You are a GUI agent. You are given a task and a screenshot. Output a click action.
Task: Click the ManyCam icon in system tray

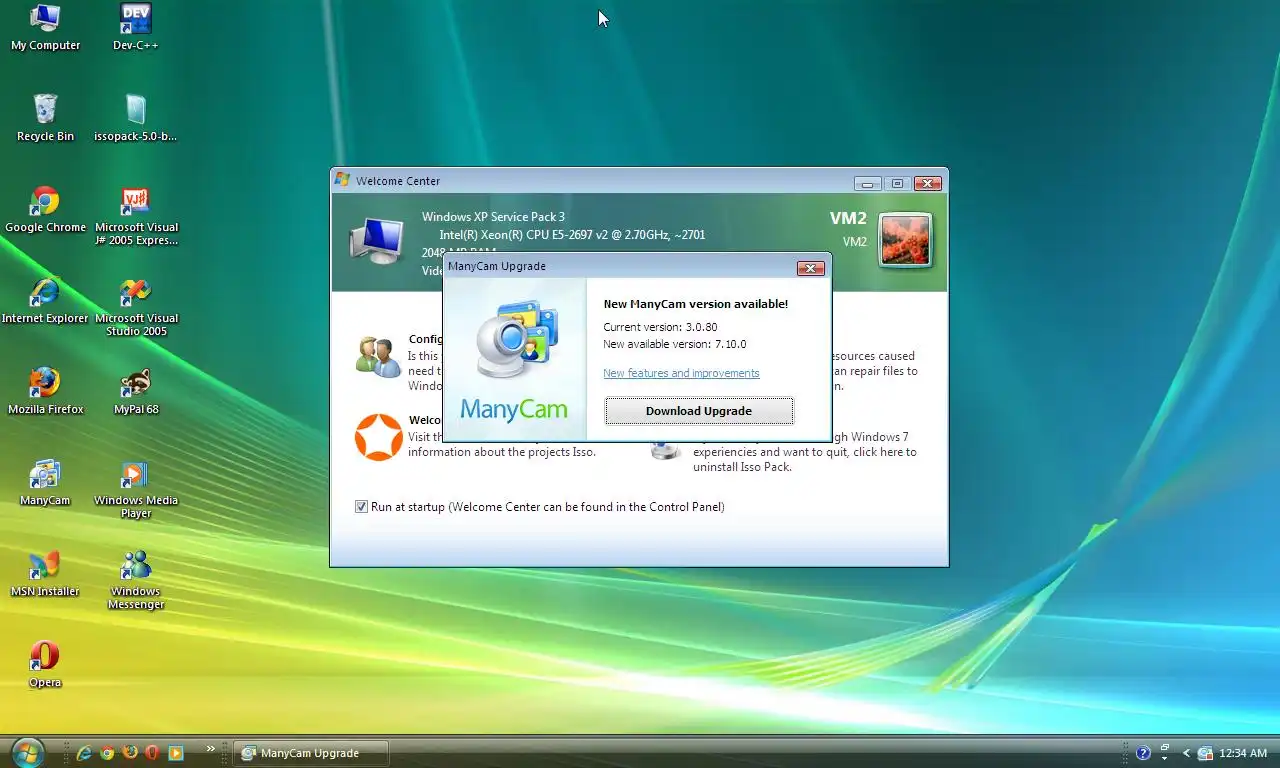1205,753
